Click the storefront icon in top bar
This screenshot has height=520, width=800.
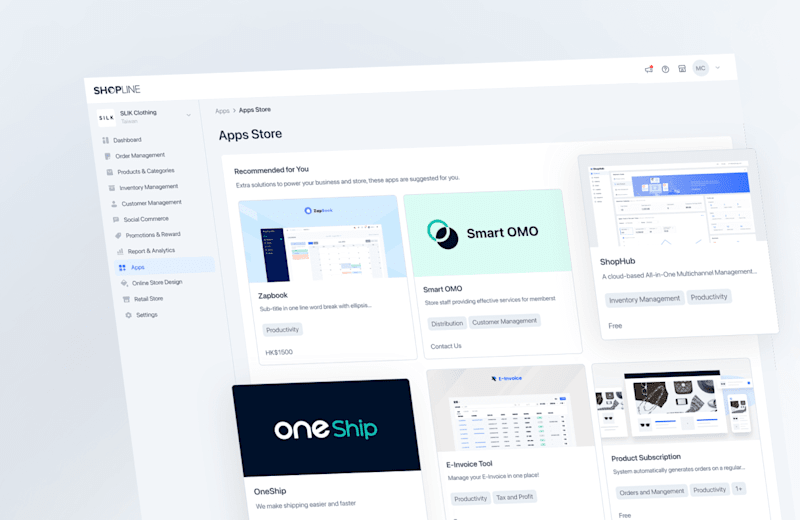(682, 68)
